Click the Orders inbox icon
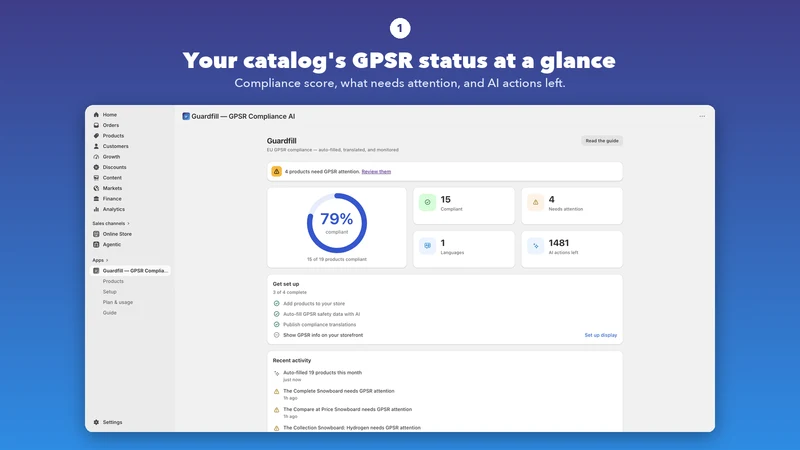 (96, 125)
